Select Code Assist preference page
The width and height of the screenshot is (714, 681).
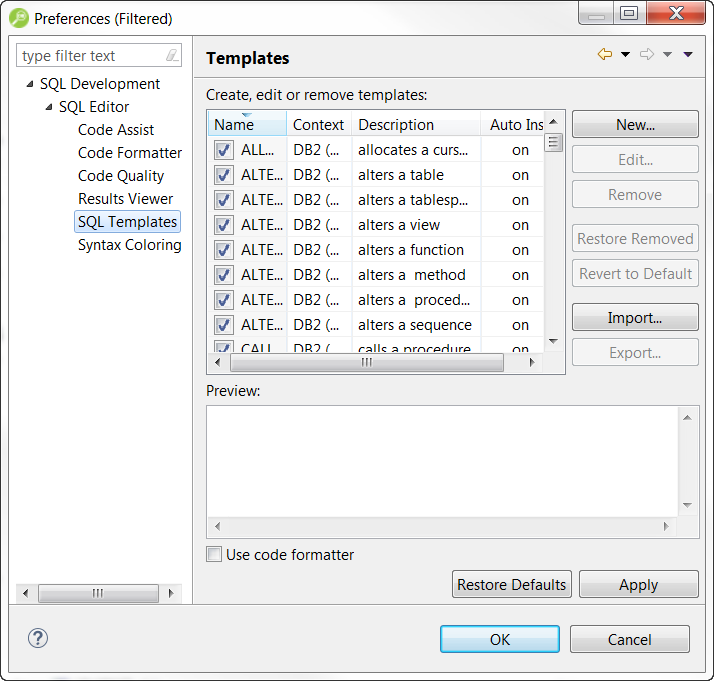tap(115, 130)
